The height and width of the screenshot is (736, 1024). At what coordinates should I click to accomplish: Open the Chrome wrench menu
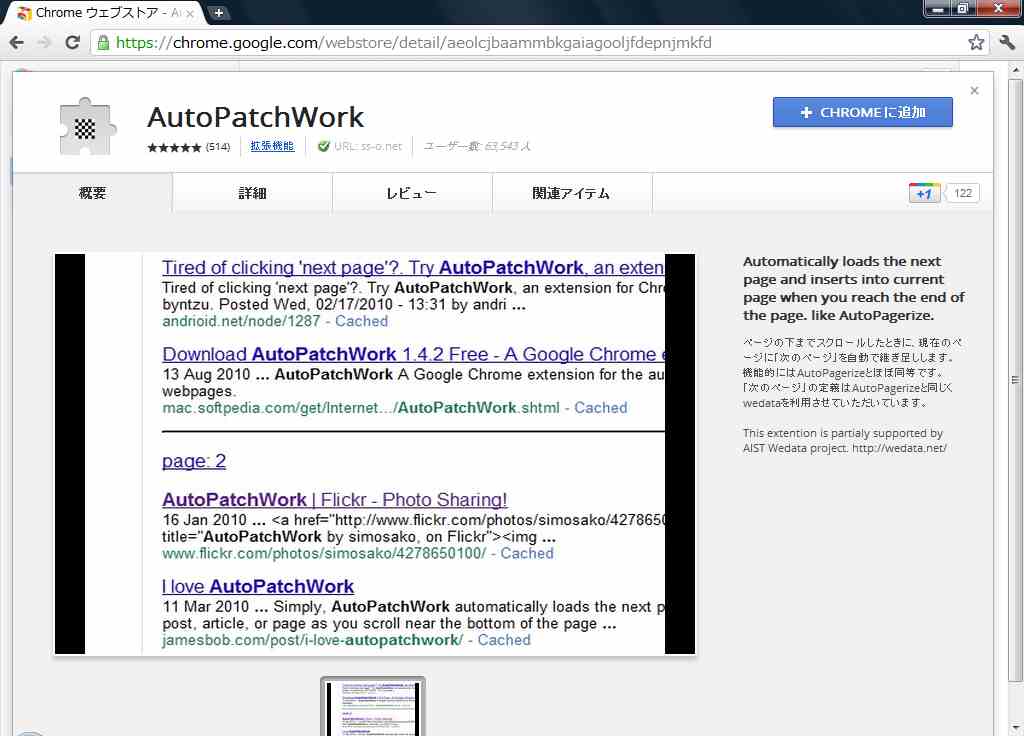point(1006,42)
